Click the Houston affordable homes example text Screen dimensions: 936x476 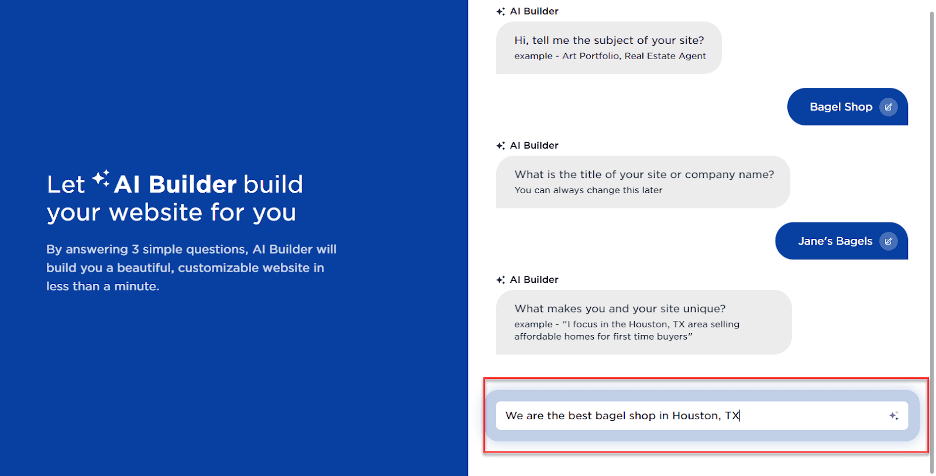tap(627, 330)
